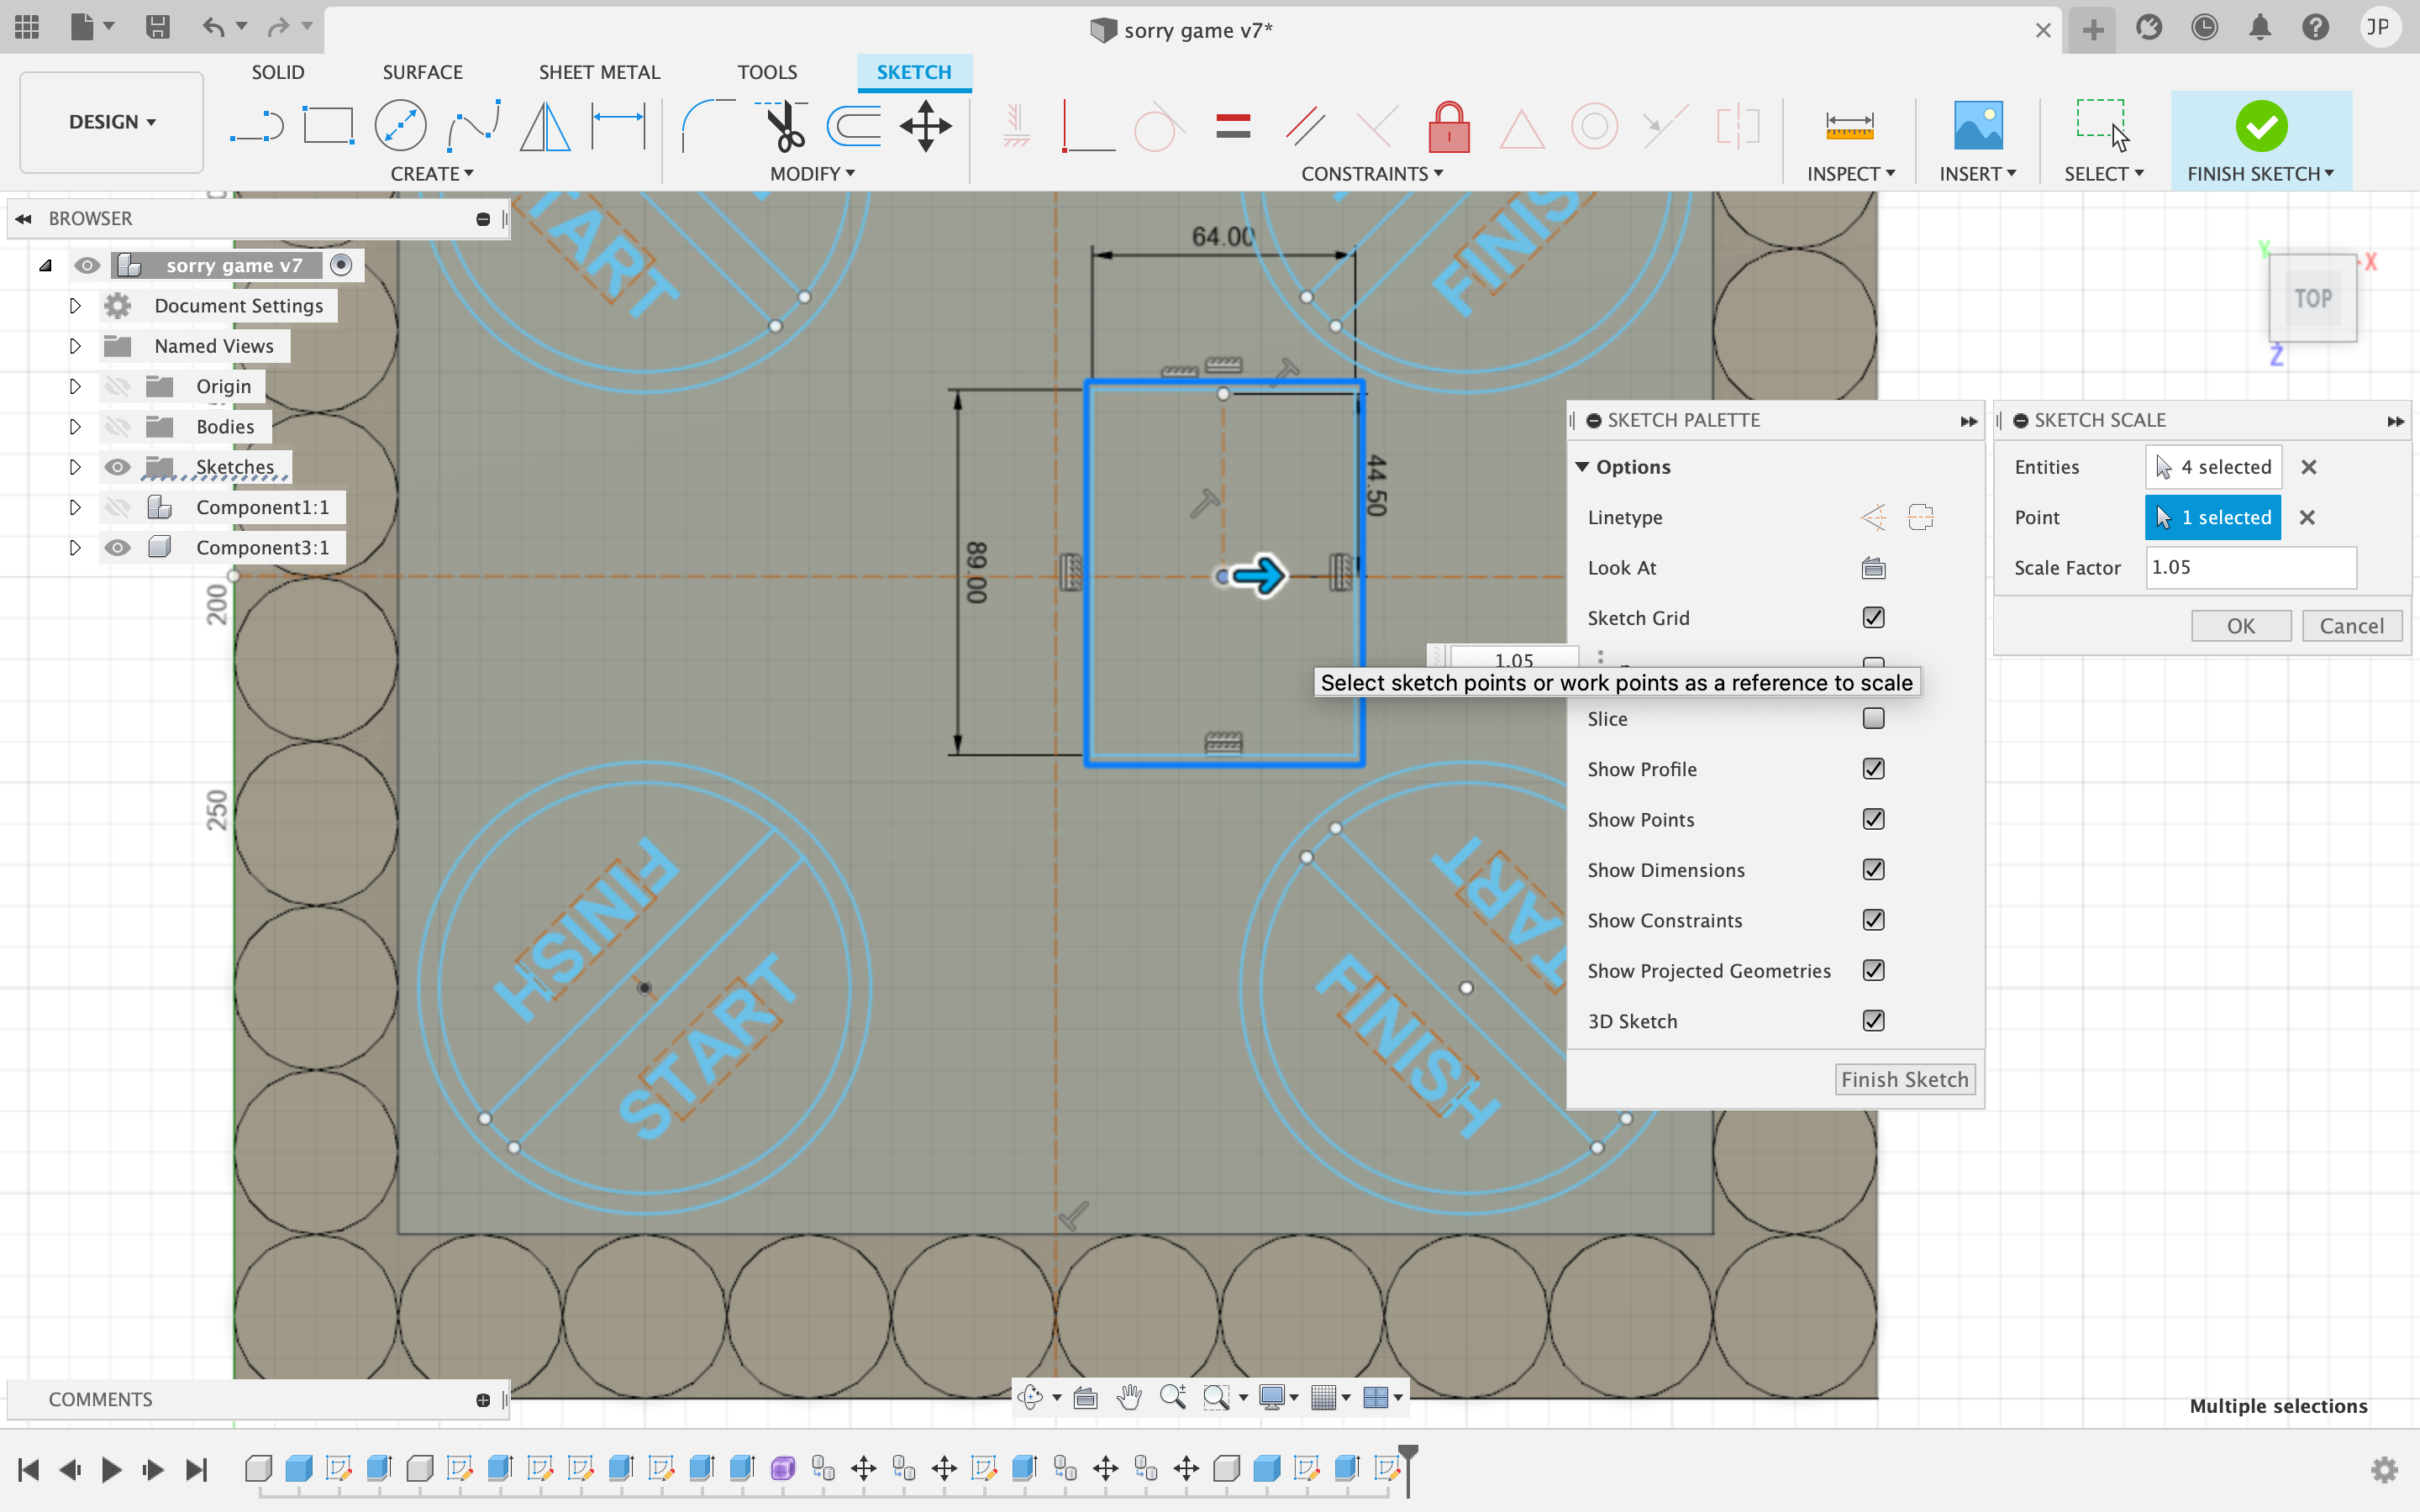Screen dimensions: 2420x1512
Task: Open the MODIFY dropdown menu
Action: (812, 173)
